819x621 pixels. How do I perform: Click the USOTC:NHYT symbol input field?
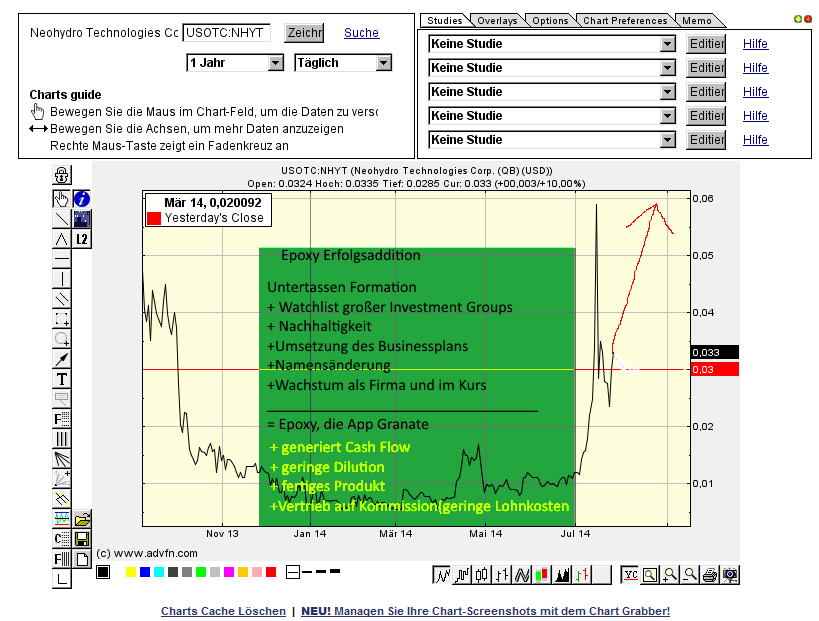pyautogui.click(x=226, y=33)
